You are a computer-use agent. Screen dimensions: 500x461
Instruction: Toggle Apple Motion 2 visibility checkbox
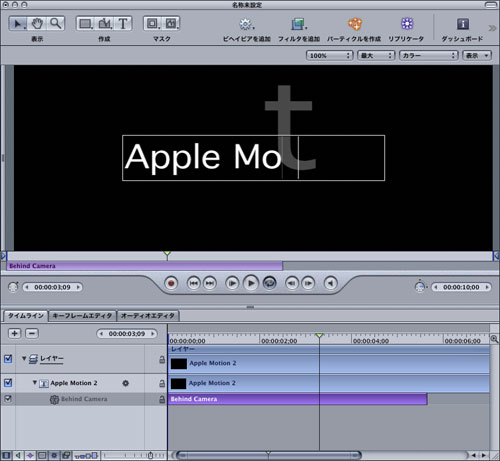8,383
